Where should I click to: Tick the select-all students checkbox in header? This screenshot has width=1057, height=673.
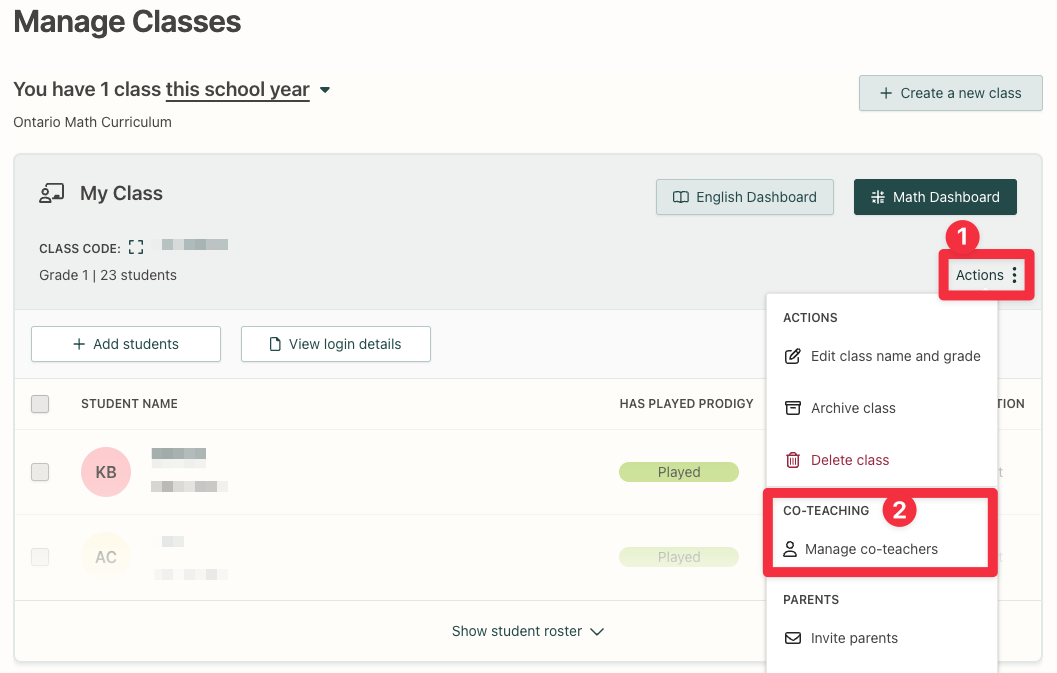40,403
